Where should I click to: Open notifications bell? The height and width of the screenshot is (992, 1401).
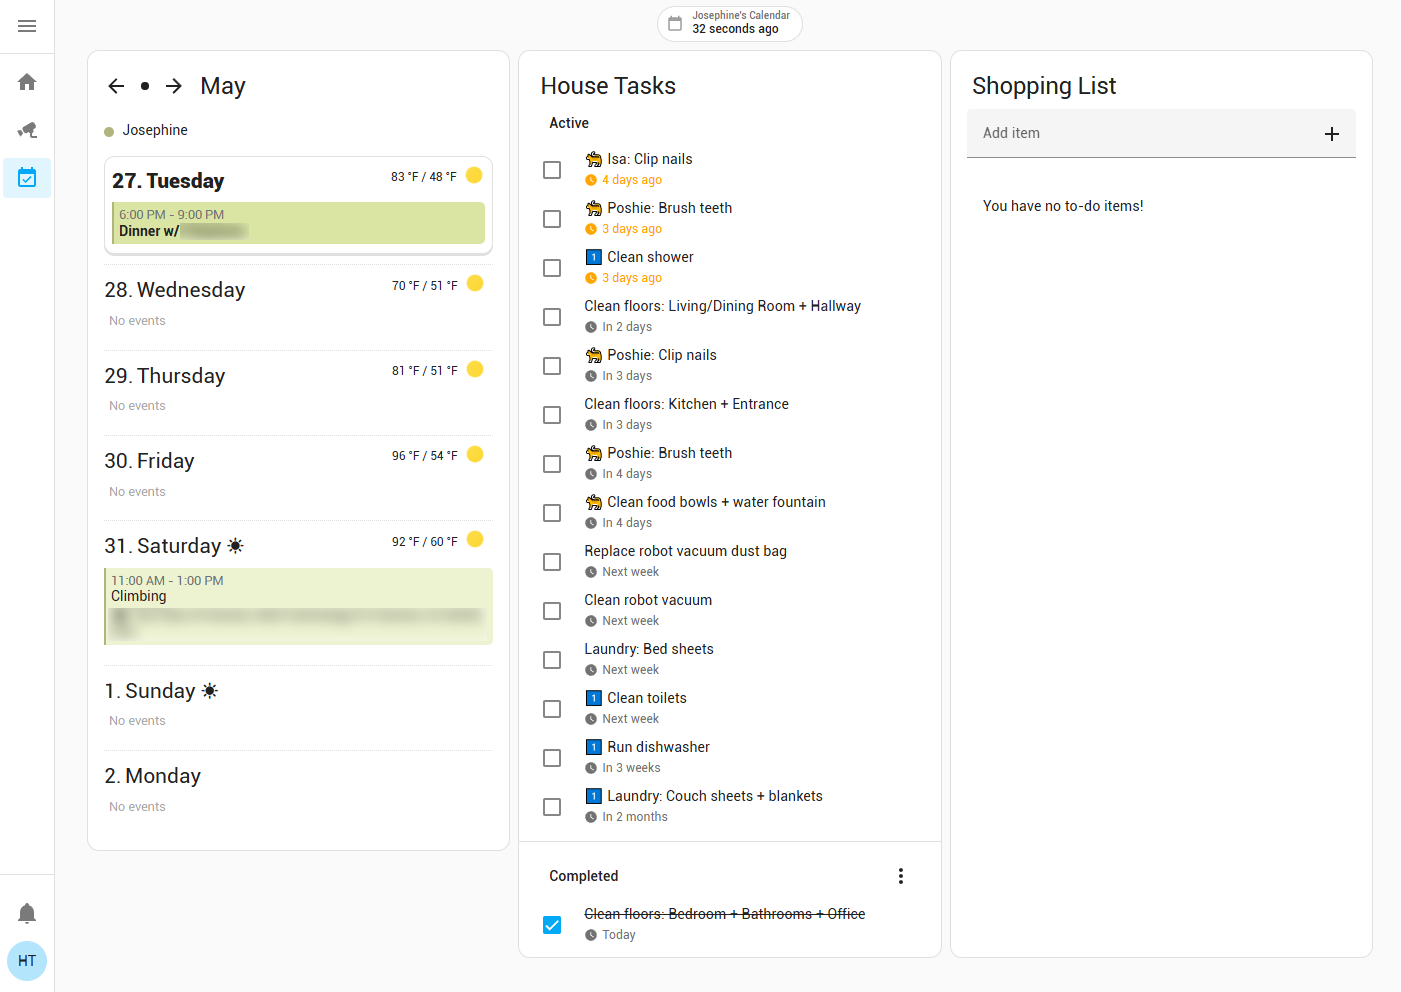27,913
